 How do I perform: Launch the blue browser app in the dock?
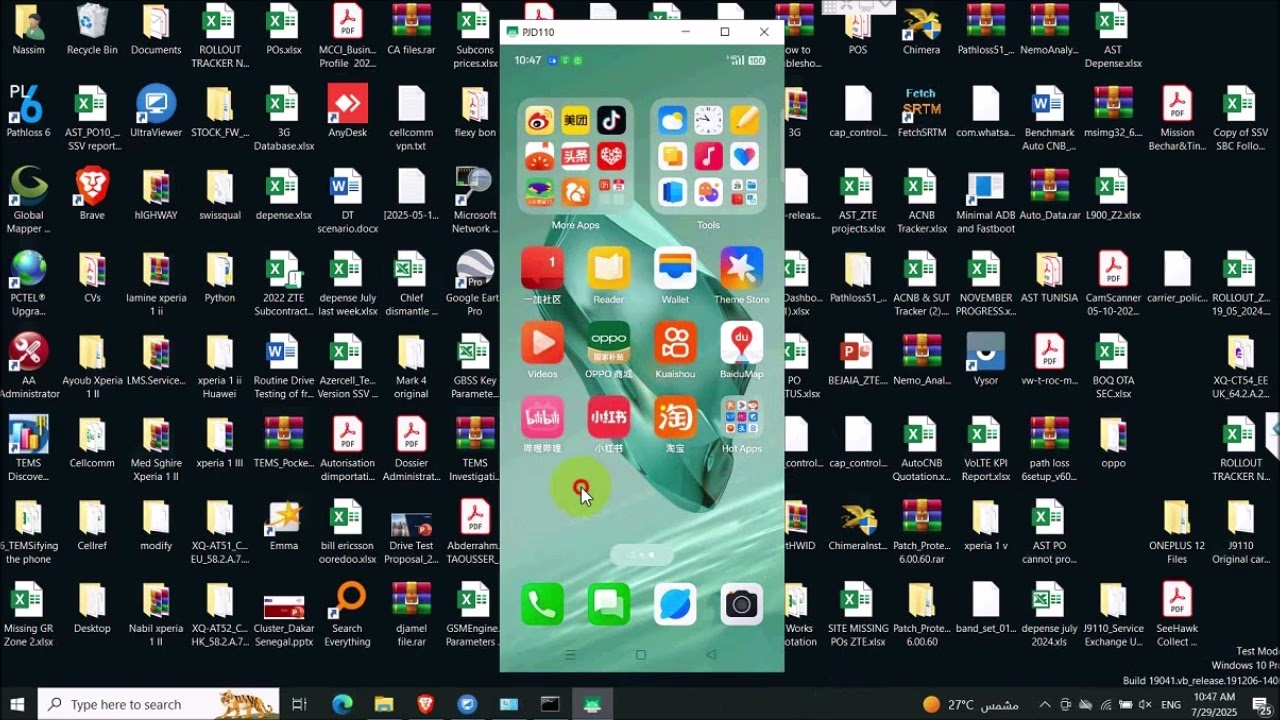(x=675, y=604)
